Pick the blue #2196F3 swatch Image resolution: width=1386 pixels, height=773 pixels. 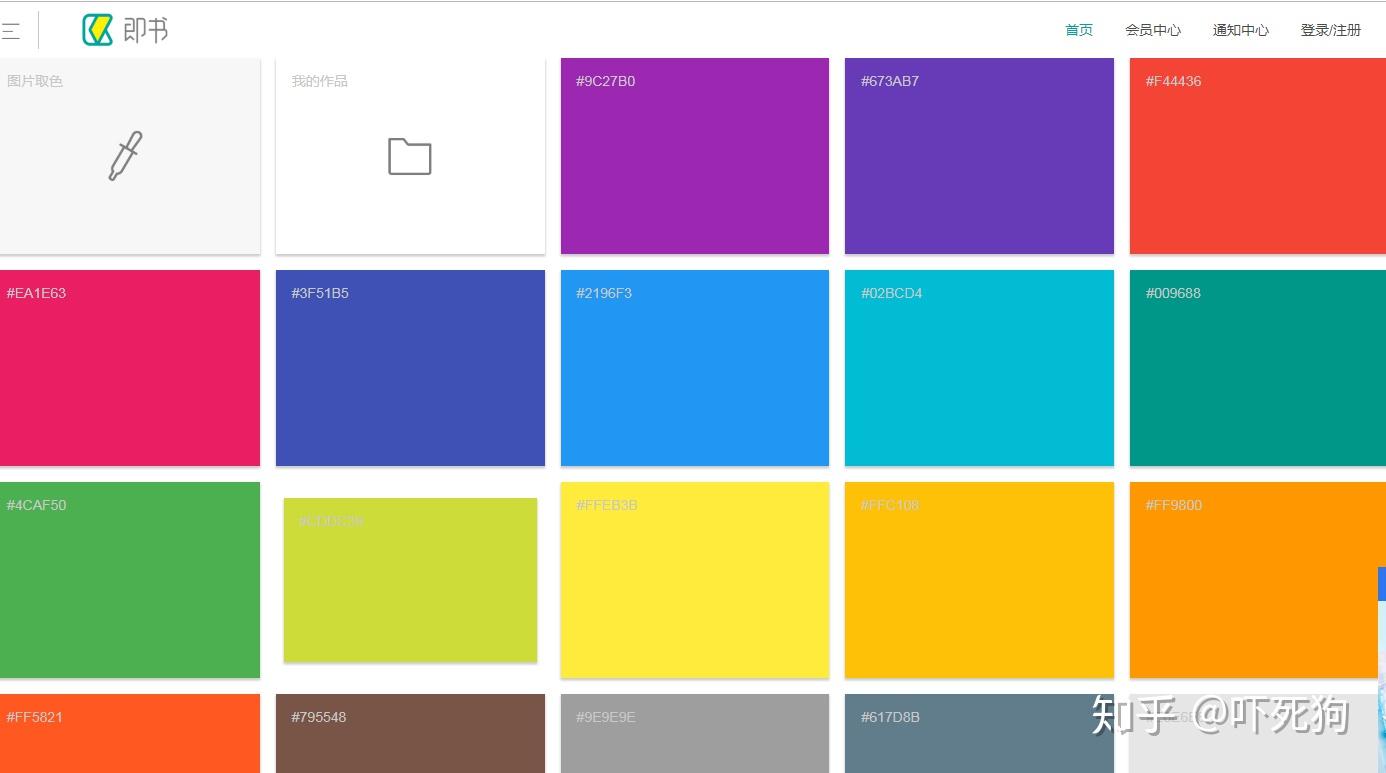tap(695, 368)
